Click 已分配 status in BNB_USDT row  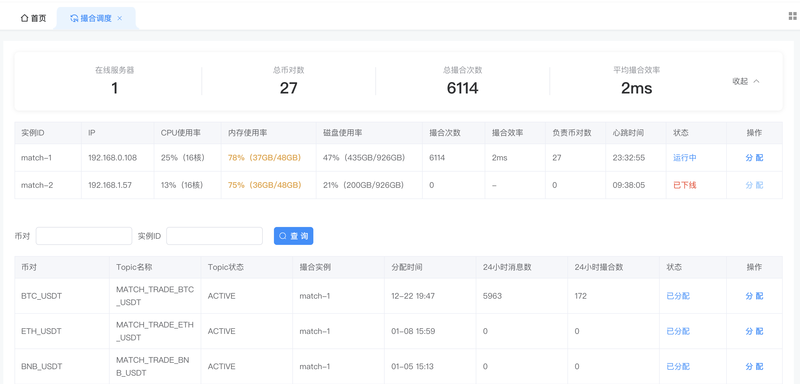click(x=678, y=367)
